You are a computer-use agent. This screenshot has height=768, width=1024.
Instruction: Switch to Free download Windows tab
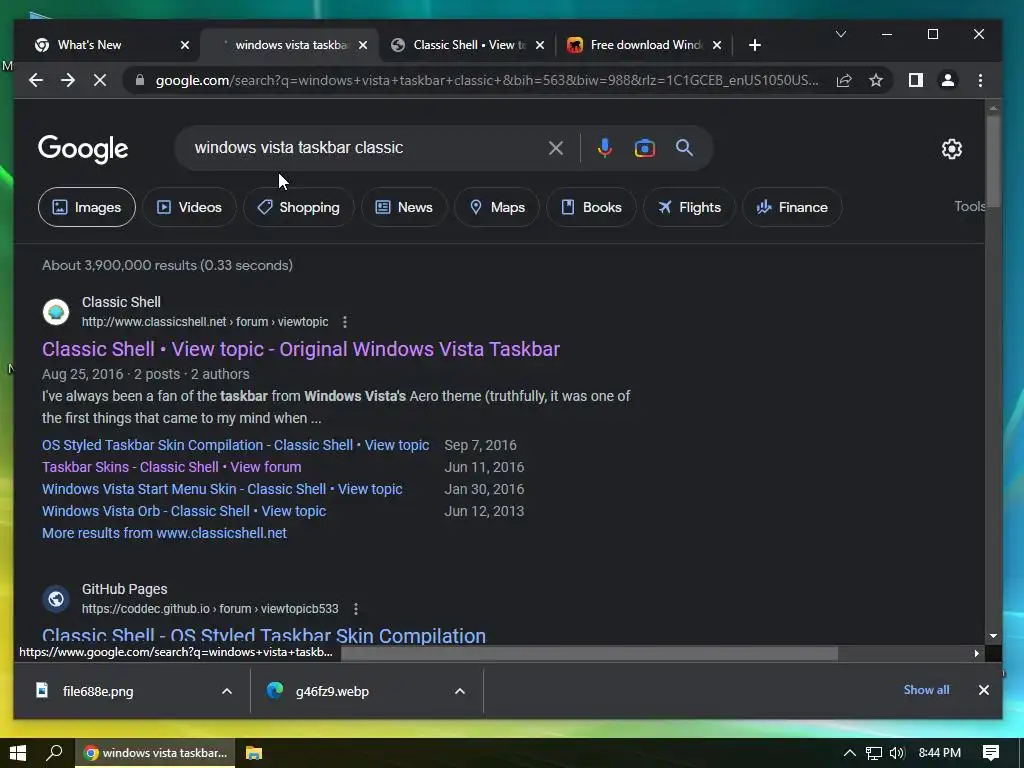646,45
